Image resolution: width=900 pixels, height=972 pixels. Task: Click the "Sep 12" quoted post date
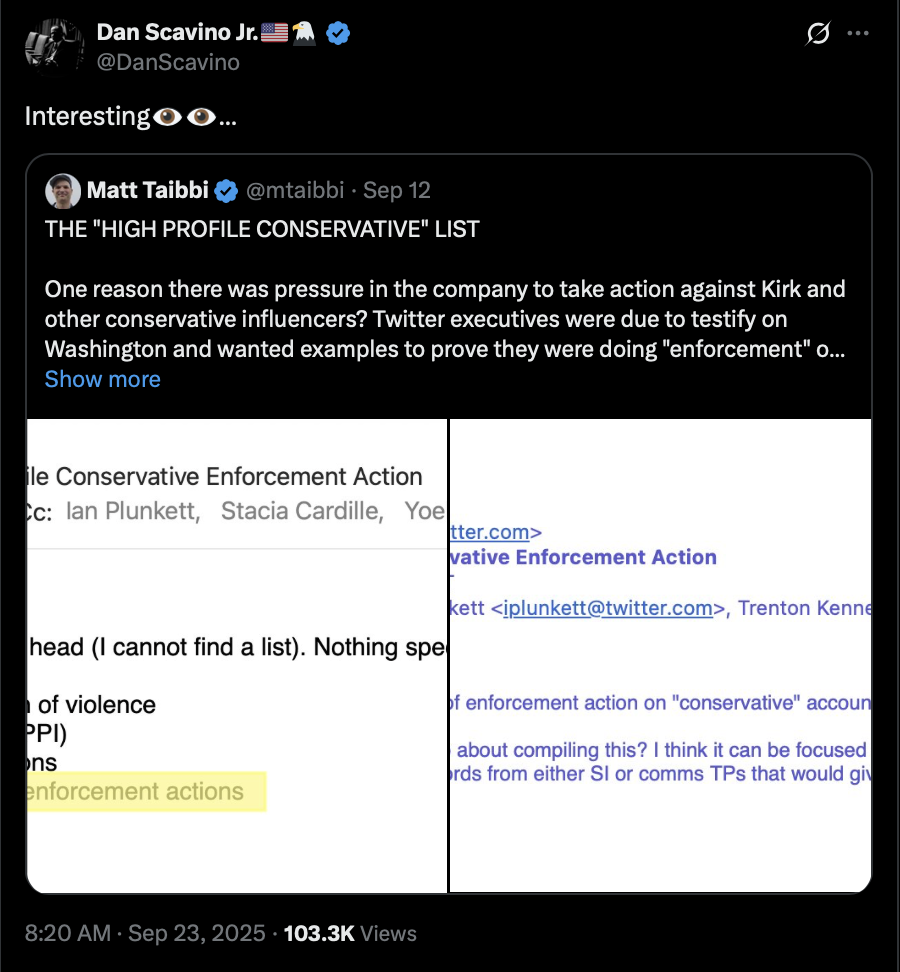pyautogui.click(x=397, y=190)
